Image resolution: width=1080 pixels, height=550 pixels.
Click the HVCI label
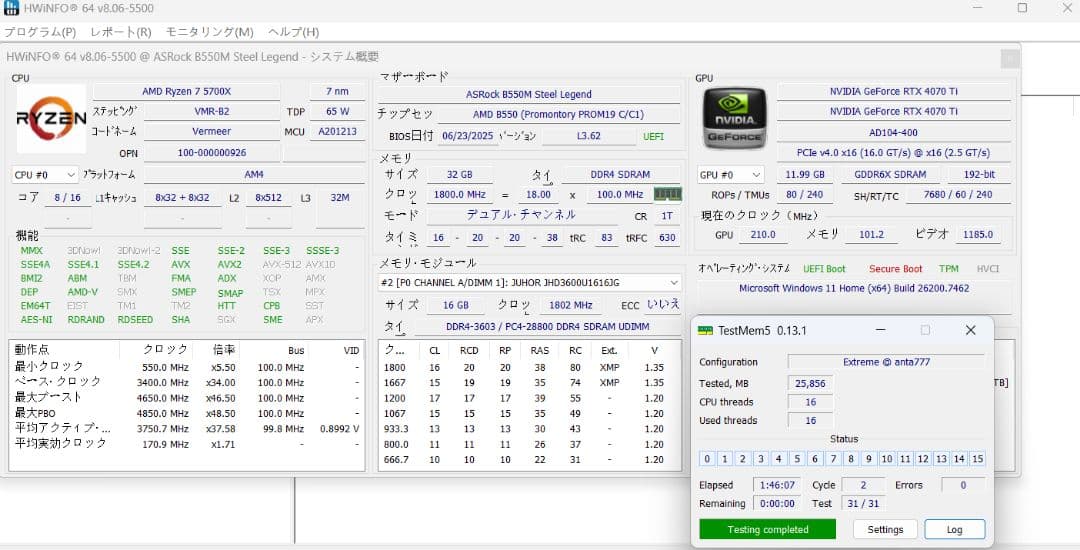coord(988,269)
